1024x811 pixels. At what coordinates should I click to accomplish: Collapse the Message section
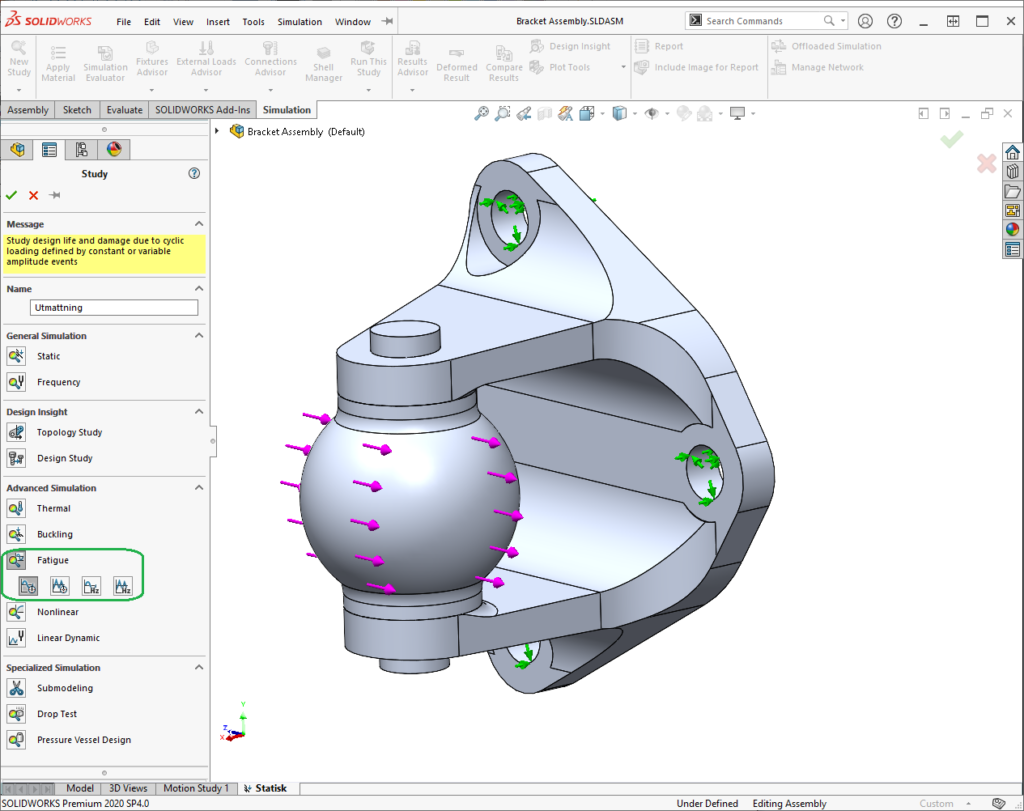pyautogui.click(x=198, y=224)
